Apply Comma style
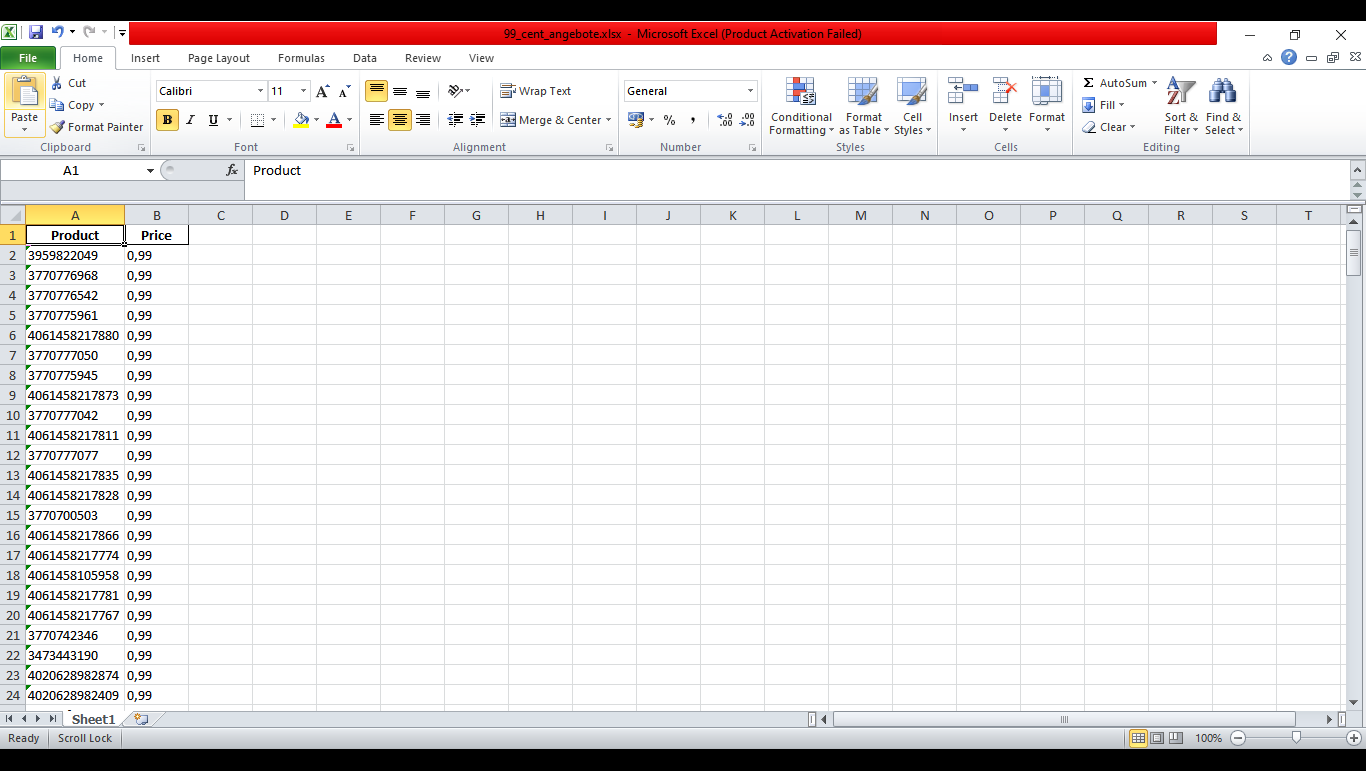This screenshot has height=771, width=1366. (x=692, y=120)
